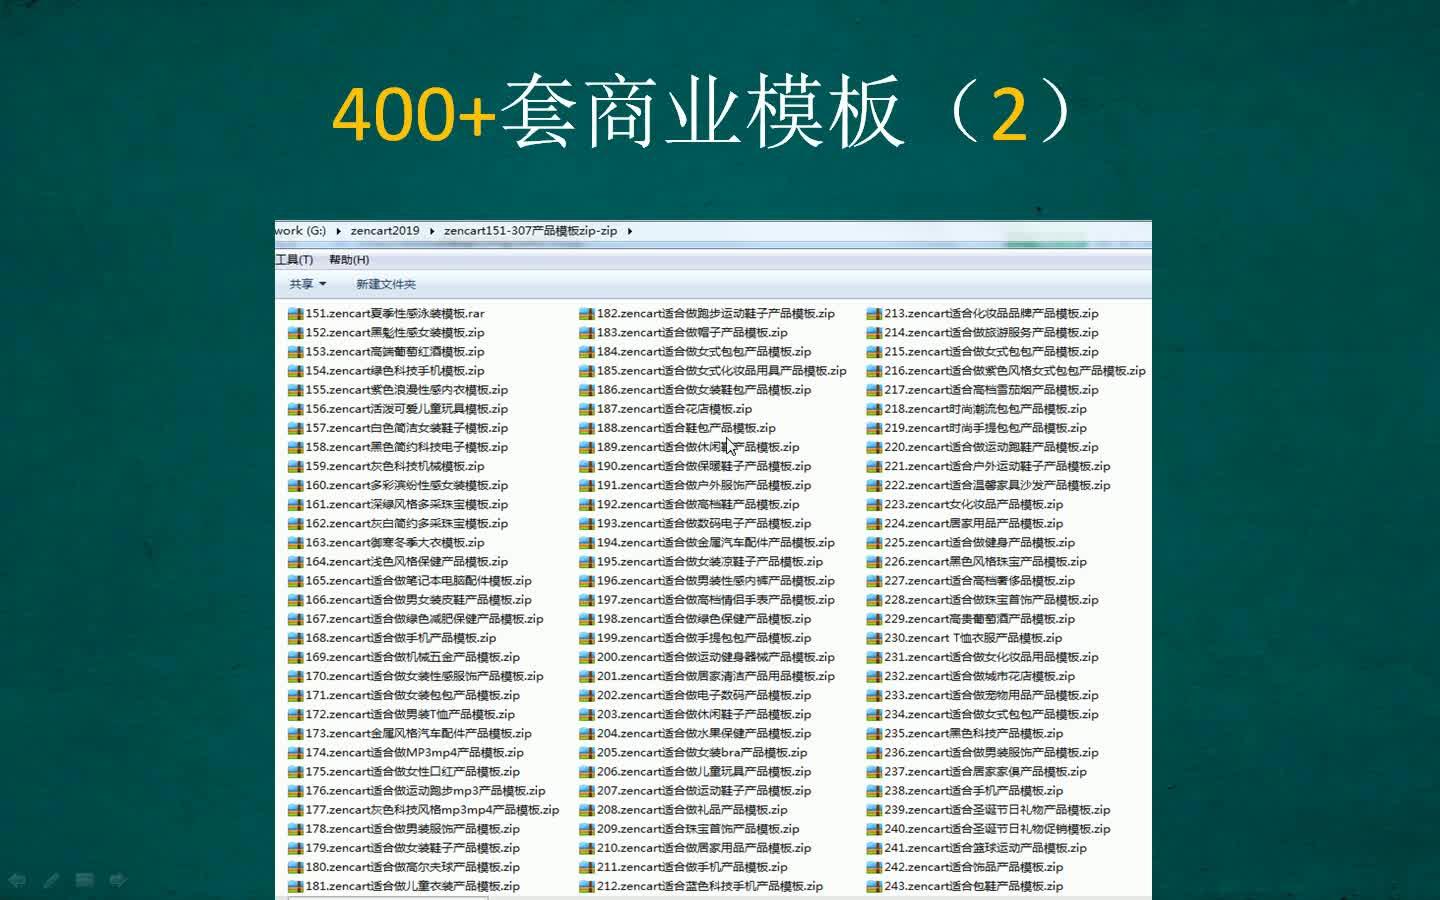Click archive icon of file 213.zencart
This screenshot has width=1440, height=900.
pyautogui.click(x=874, y=314)
